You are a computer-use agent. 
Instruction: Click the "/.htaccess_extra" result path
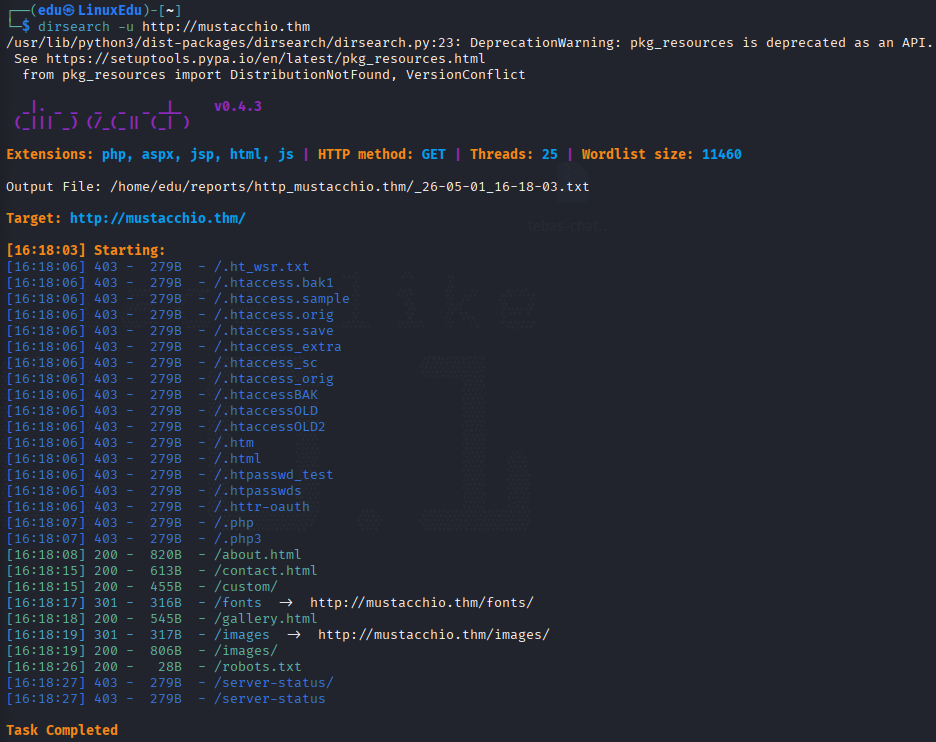278,347
